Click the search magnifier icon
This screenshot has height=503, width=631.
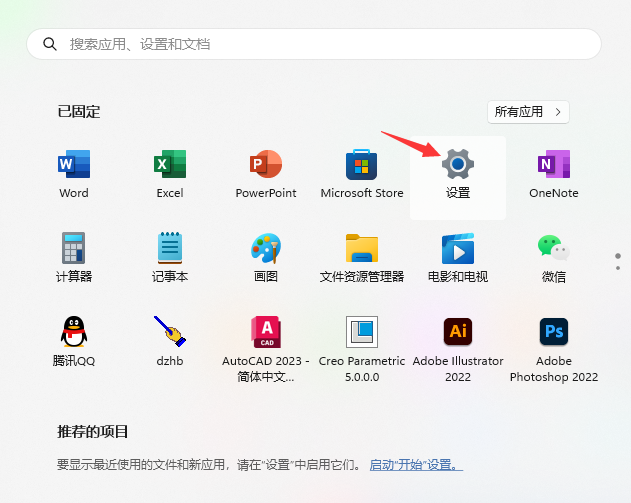click(x=50, y=44)
